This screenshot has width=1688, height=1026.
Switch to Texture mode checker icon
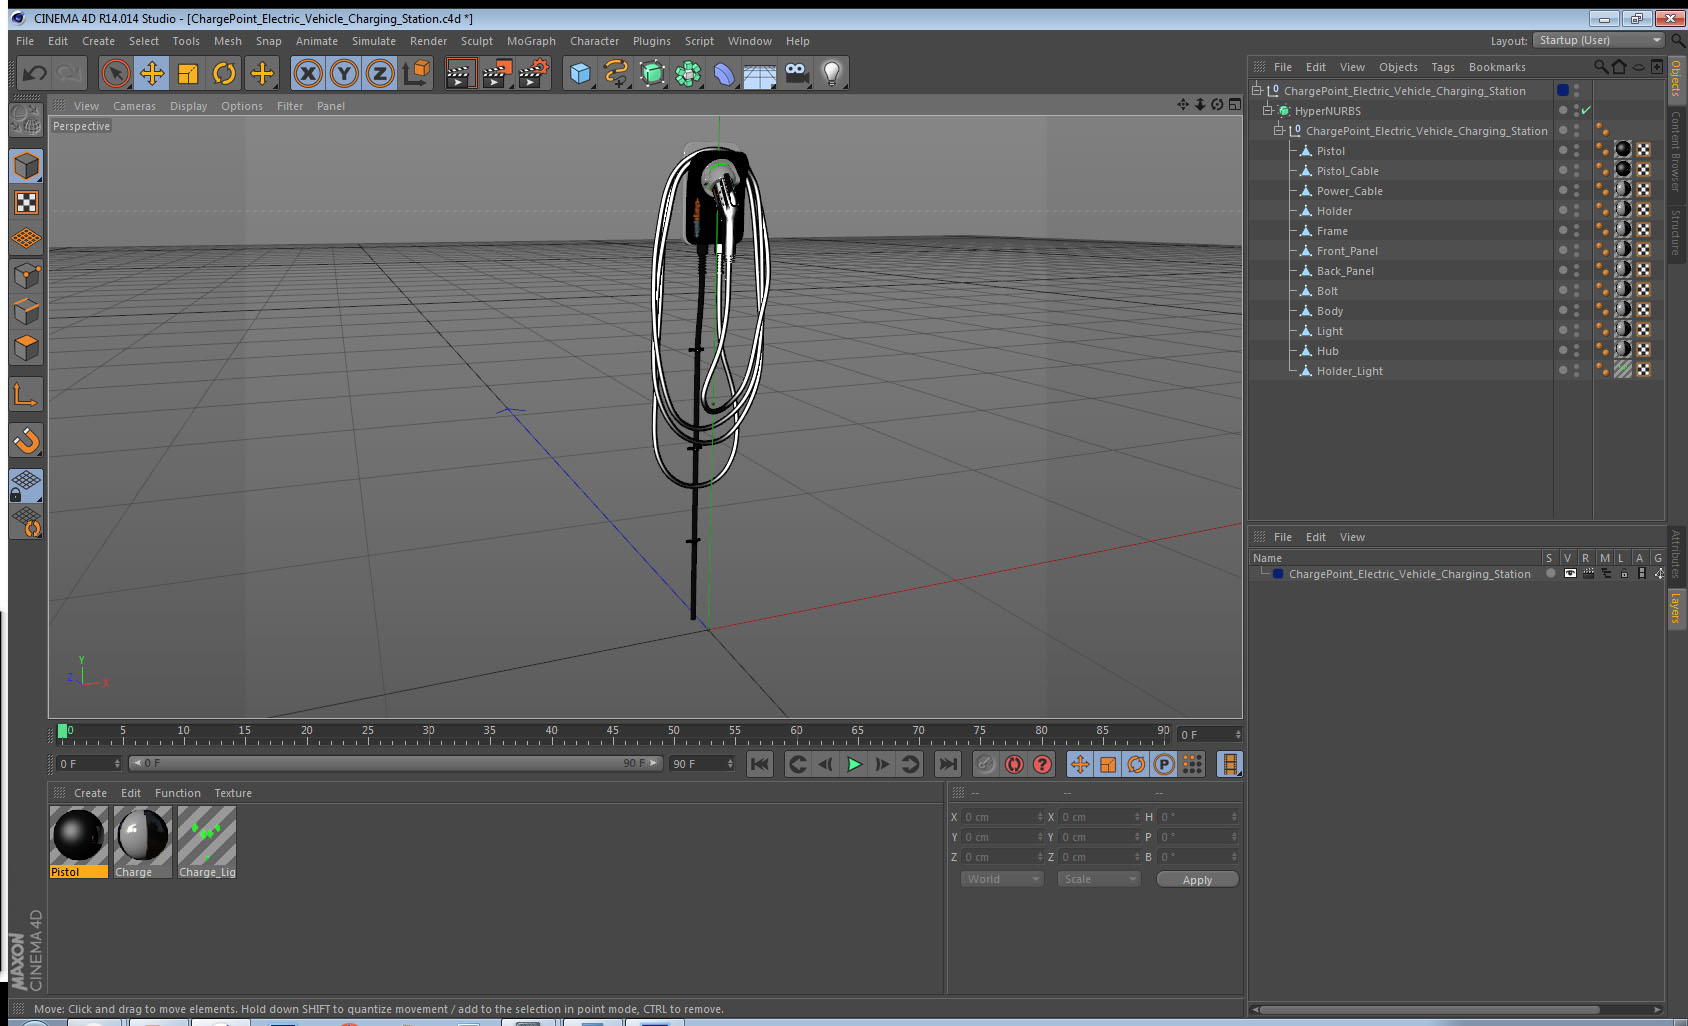click(26, 203)
